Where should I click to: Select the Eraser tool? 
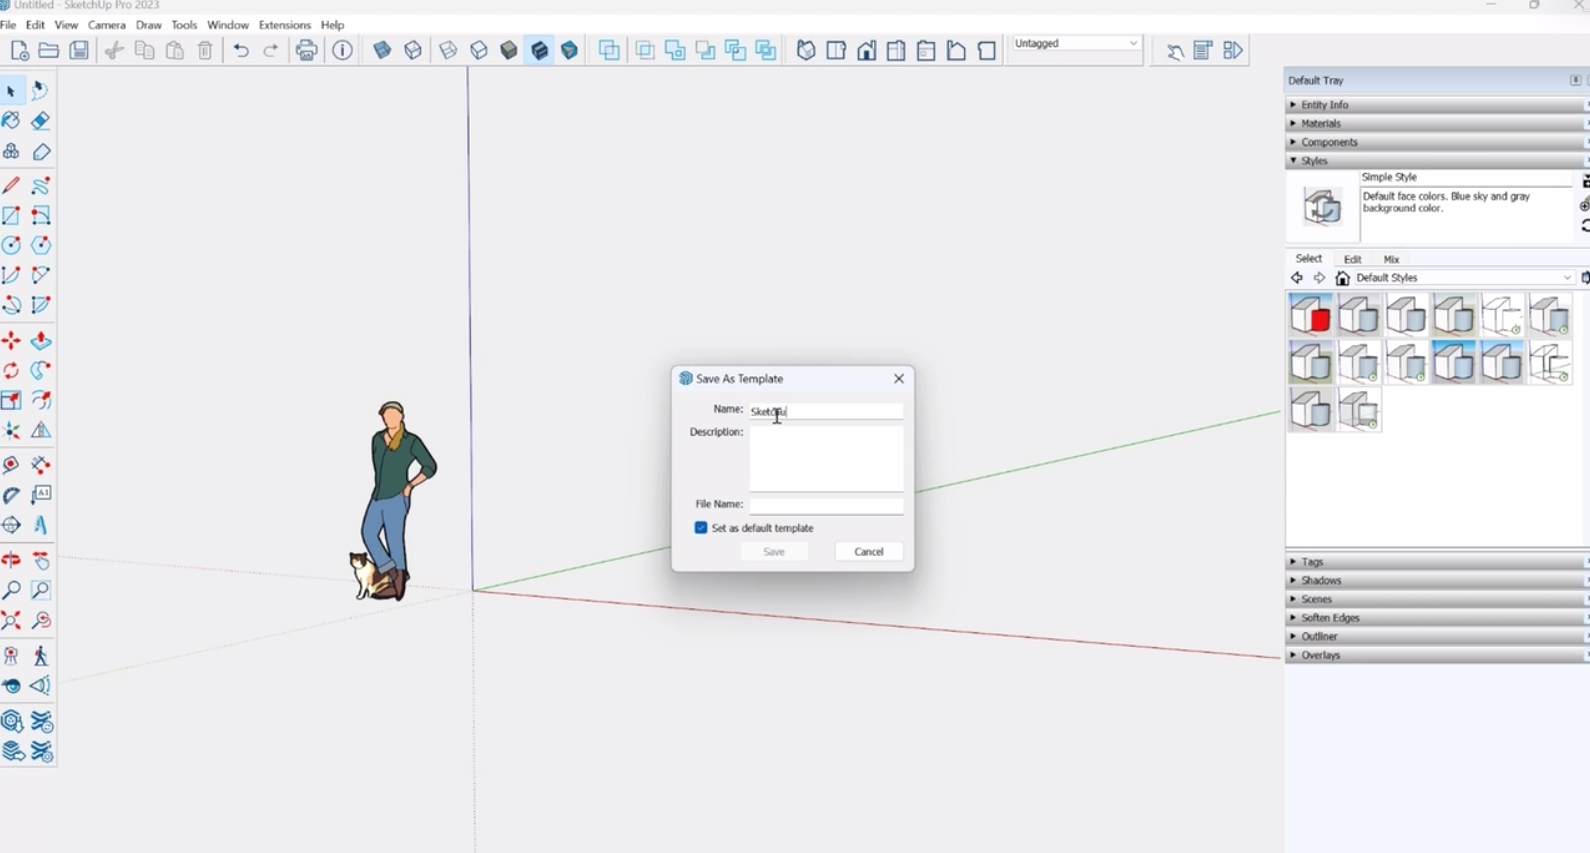click(x=41, y=121)
